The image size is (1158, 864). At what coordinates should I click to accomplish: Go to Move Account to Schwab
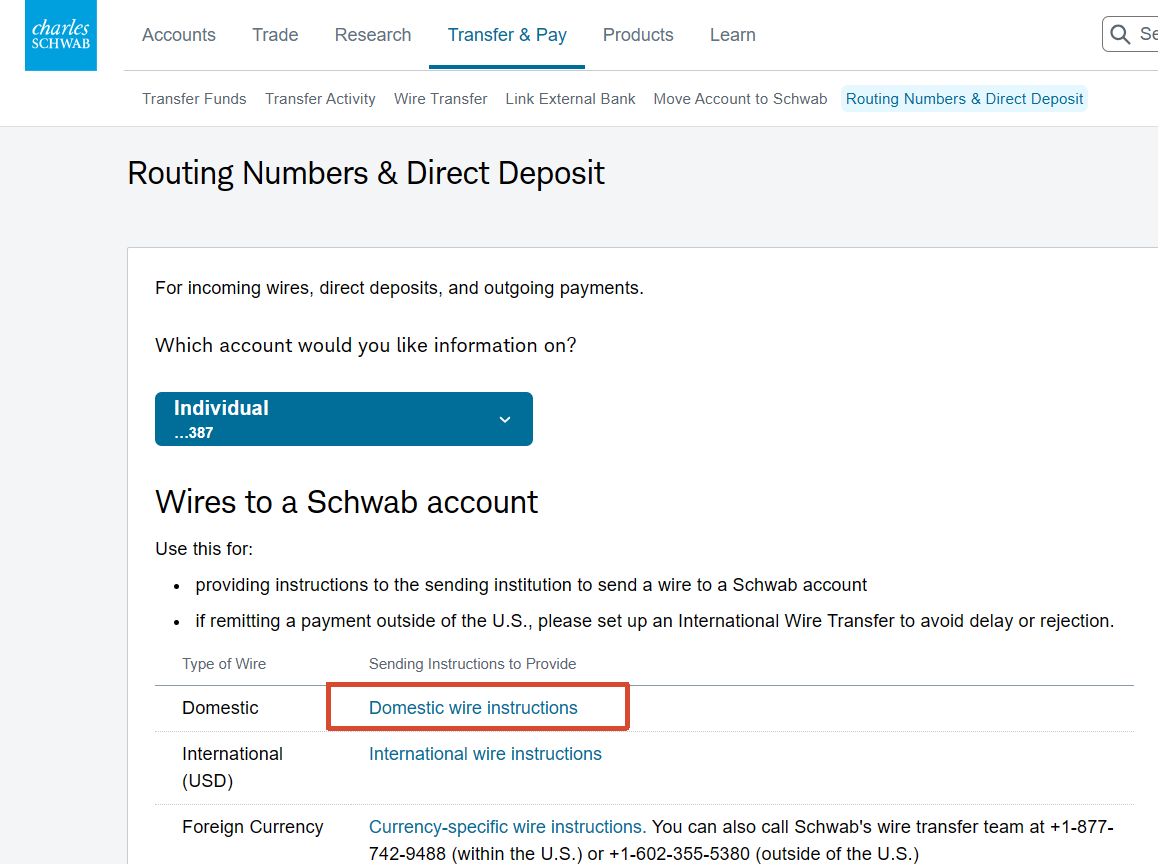coord(740,99)
